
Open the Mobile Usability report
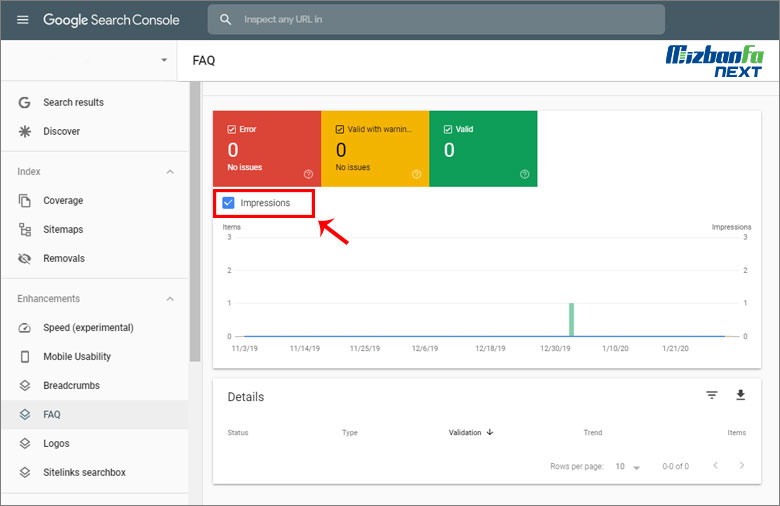[x=77, y=357]
